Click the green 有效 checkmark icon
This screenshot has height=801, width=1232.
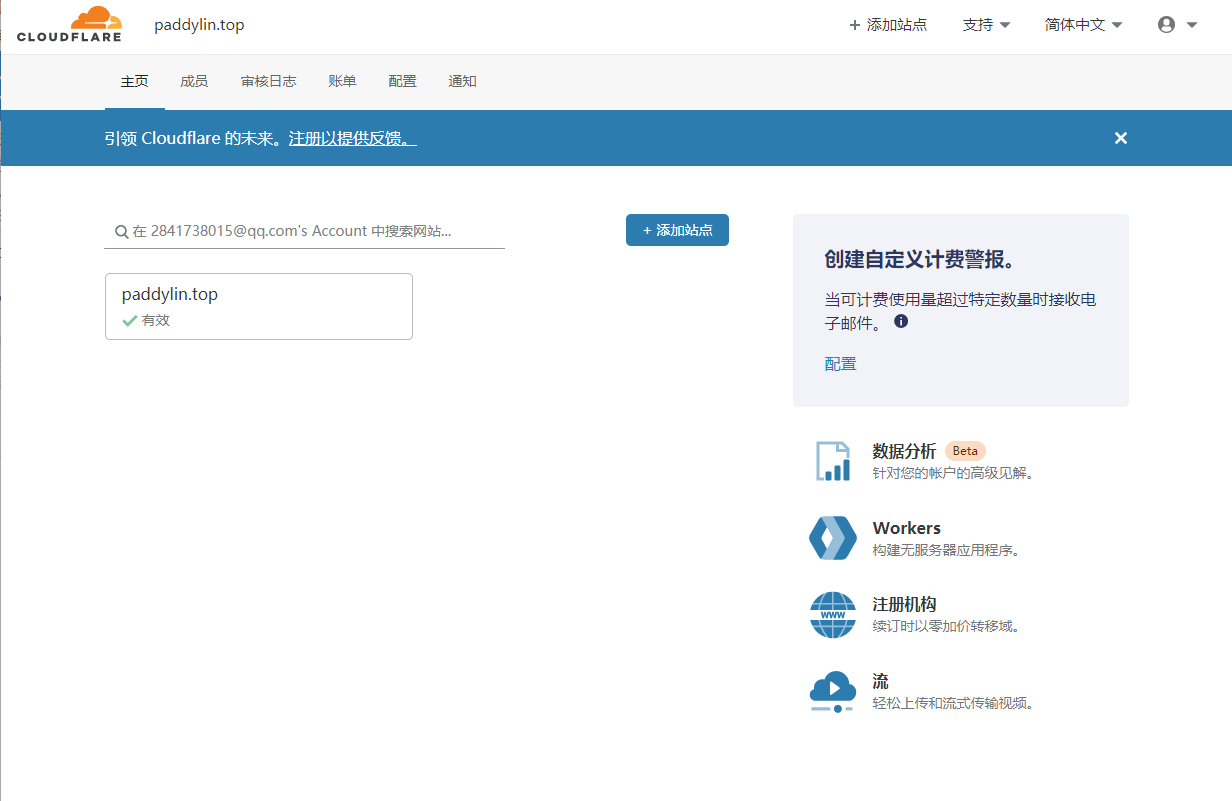pos(129,321)
